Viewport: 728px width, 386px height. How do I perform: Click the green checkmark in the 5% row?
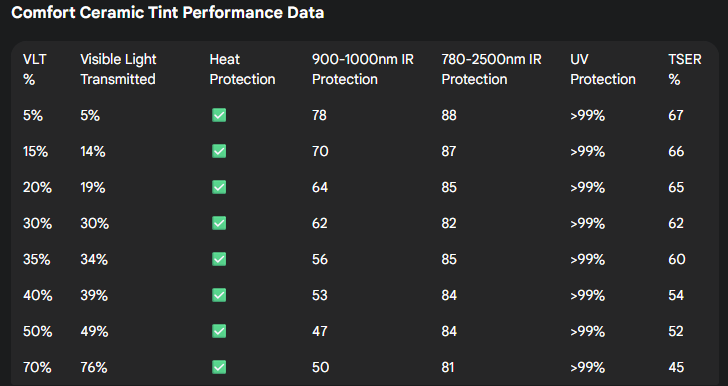click(x=219, y=115)
